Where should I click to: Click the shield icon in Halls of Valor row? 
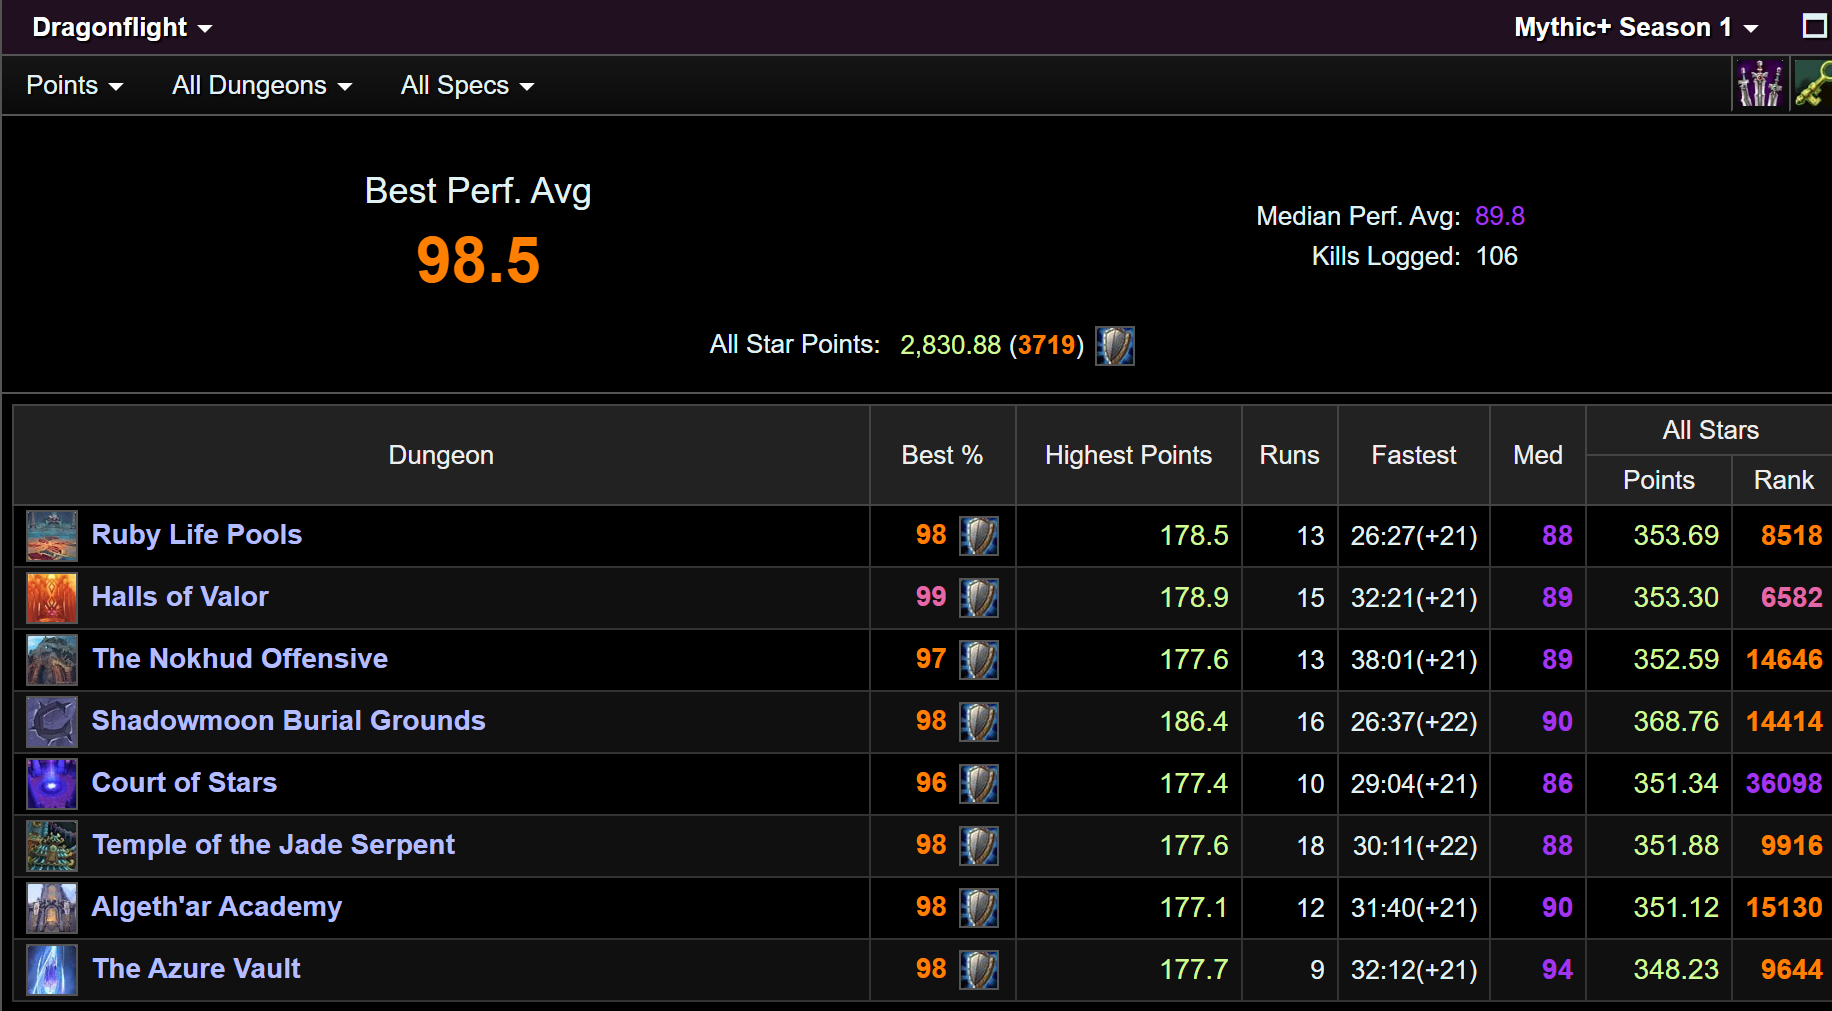(x=978, y=598)
